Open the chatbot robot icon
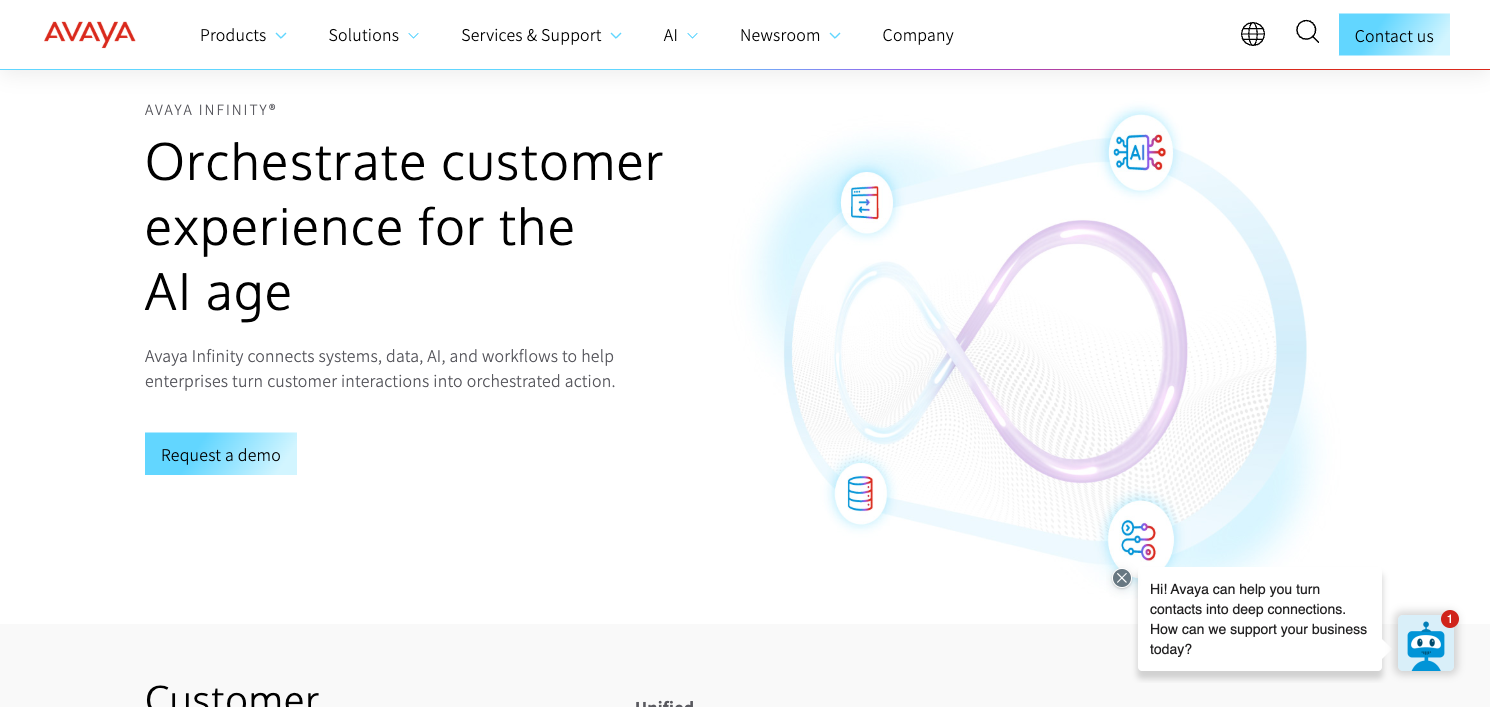 click(x=1425, y=644)
